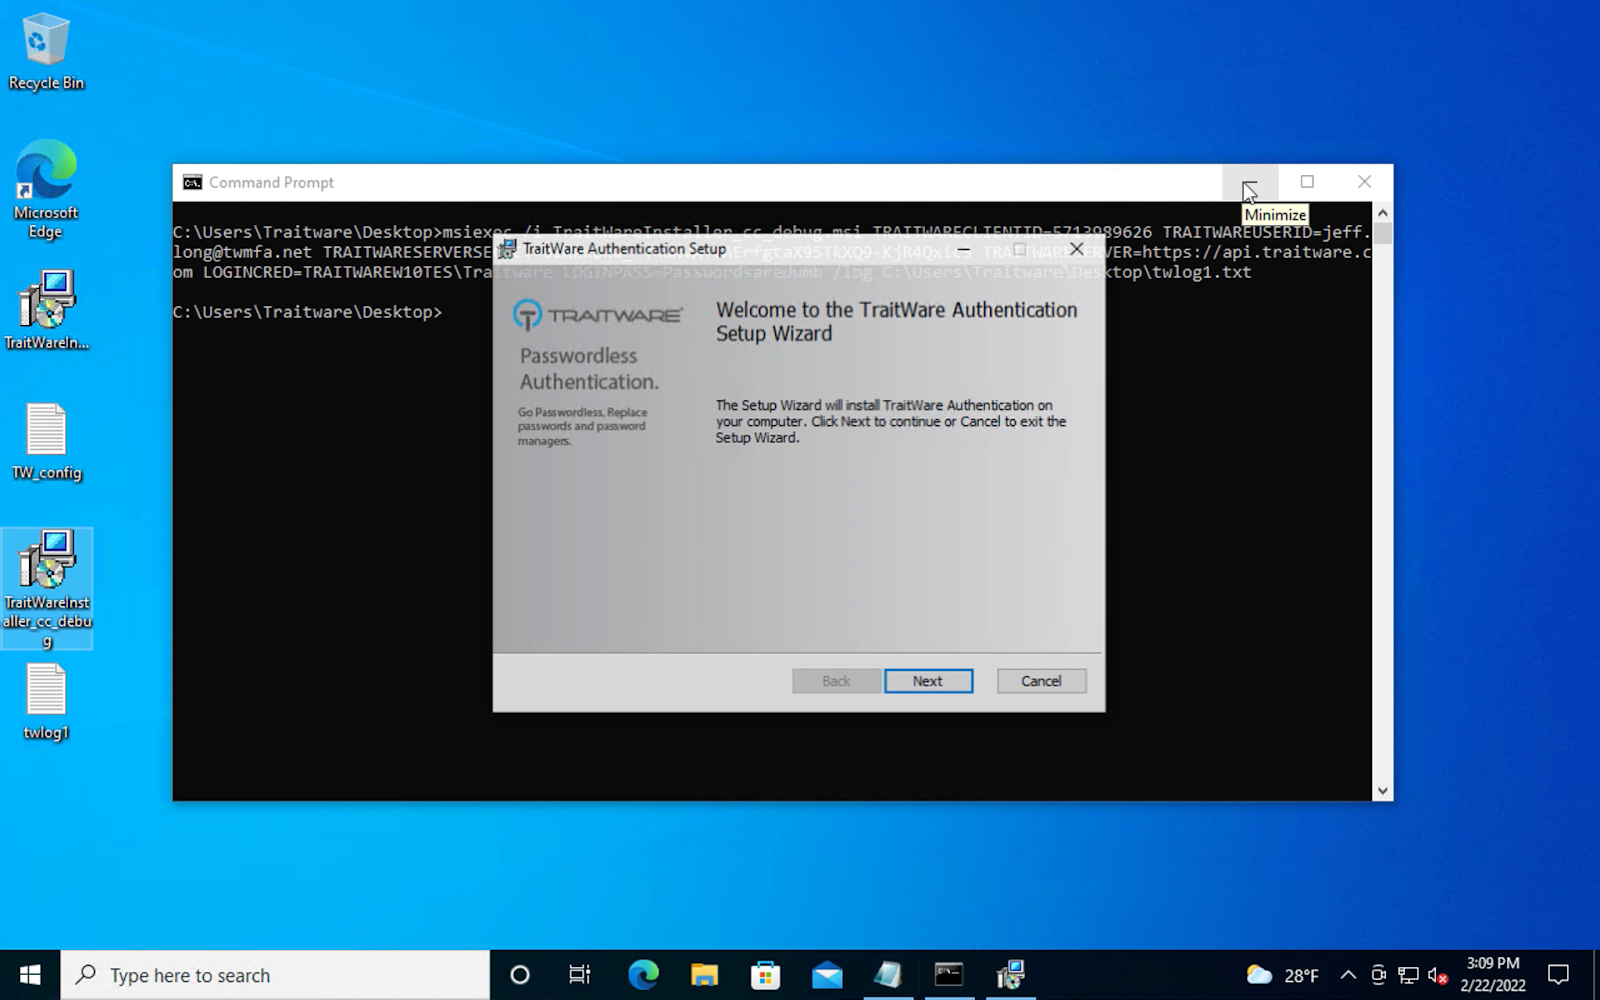Open the clock showing 3:09 PM
This screenshot has height=1000, width=1600.
(x=1493, y=975)
